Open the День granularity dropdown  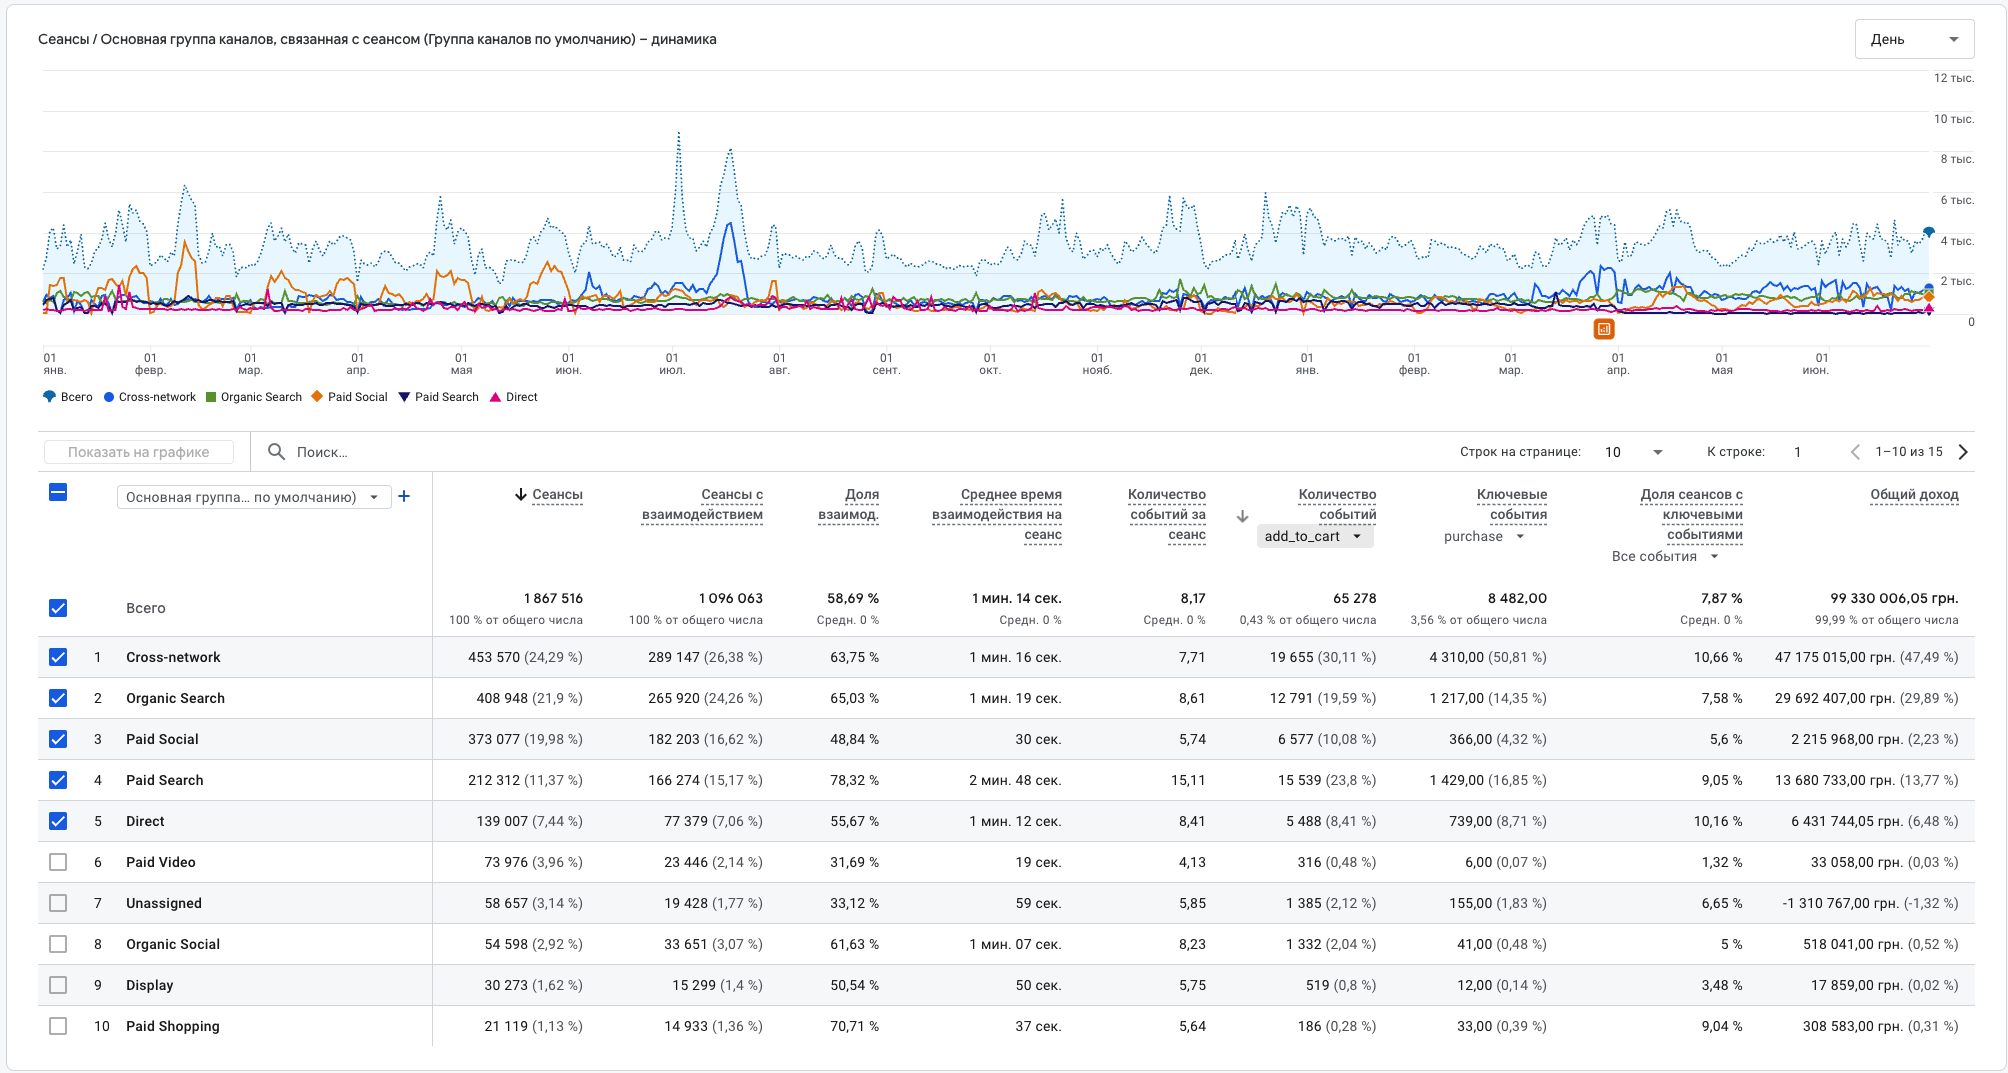[x=1913, y=39]
